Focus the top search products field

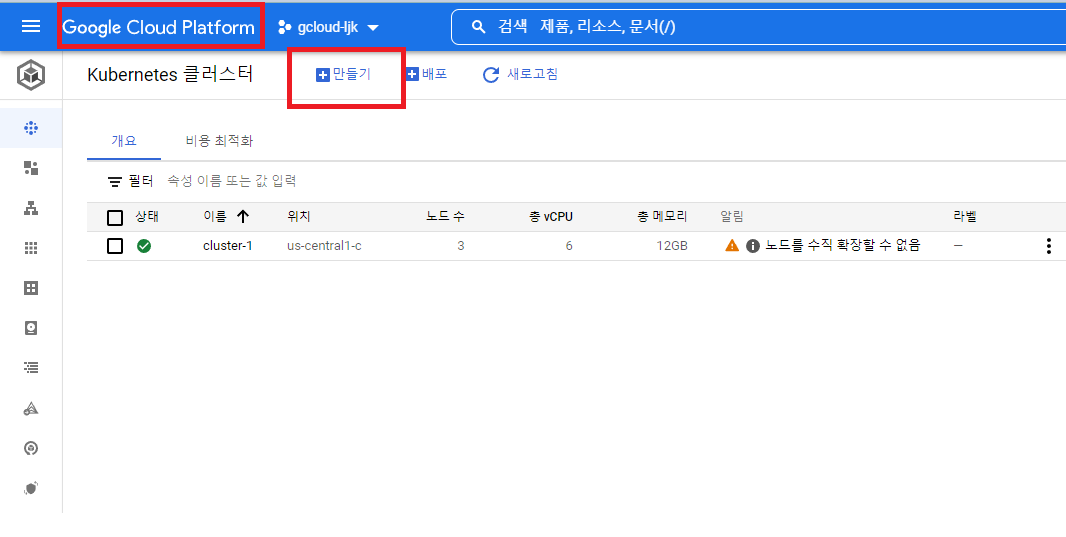(758, 27)
